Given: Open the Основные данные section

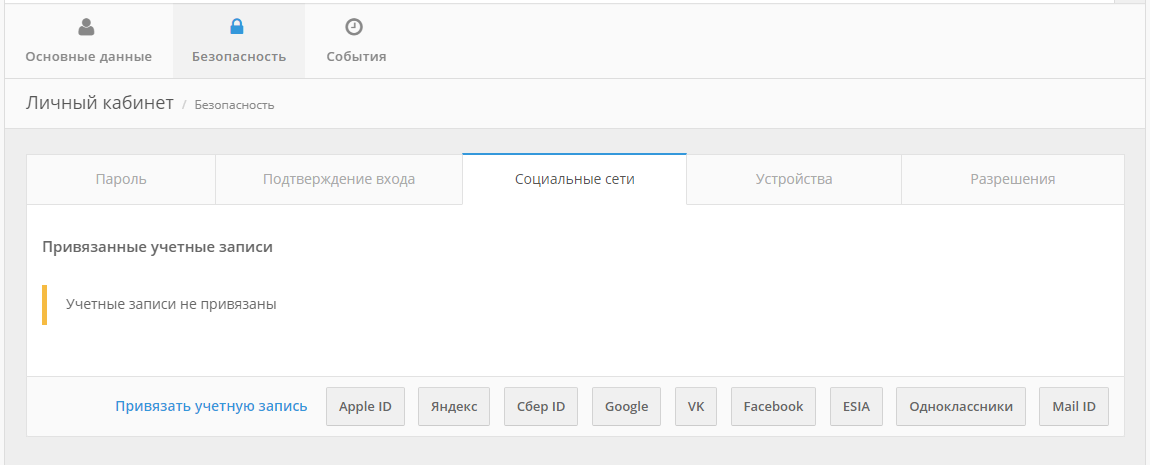Looking at the screenshot, I should 88,56.
